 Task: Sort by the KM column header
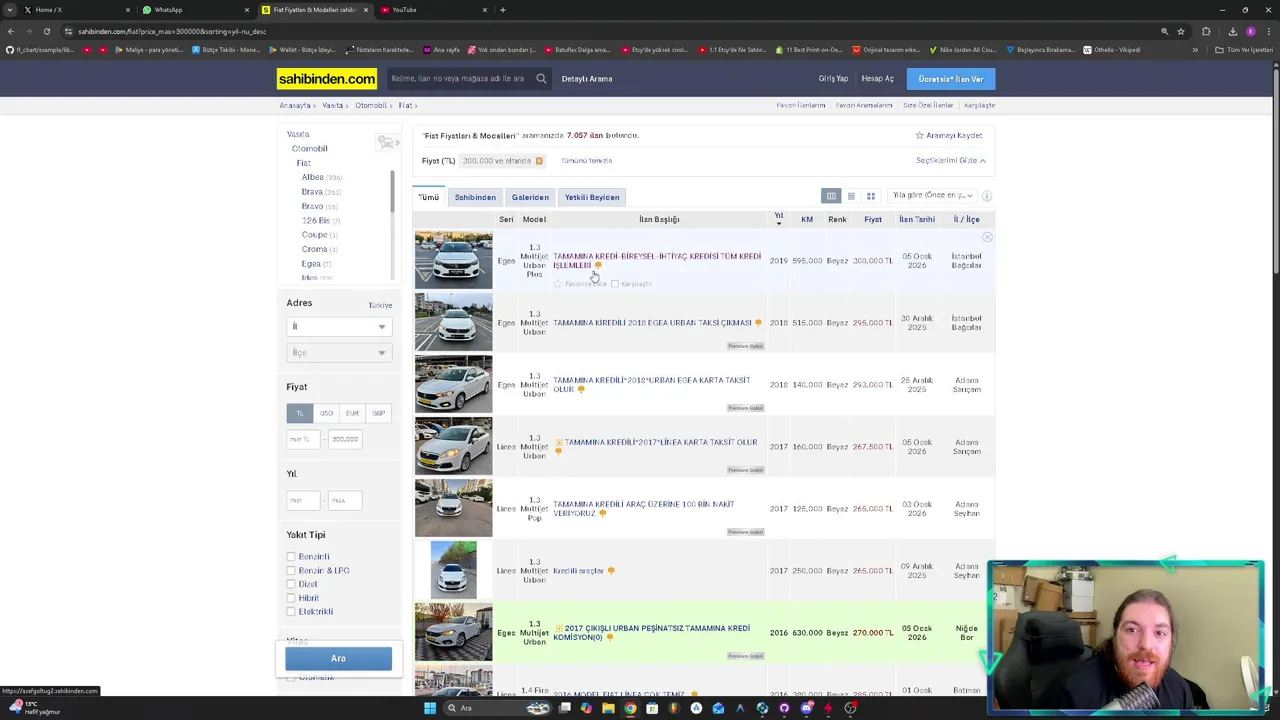(x=807, y=220)
